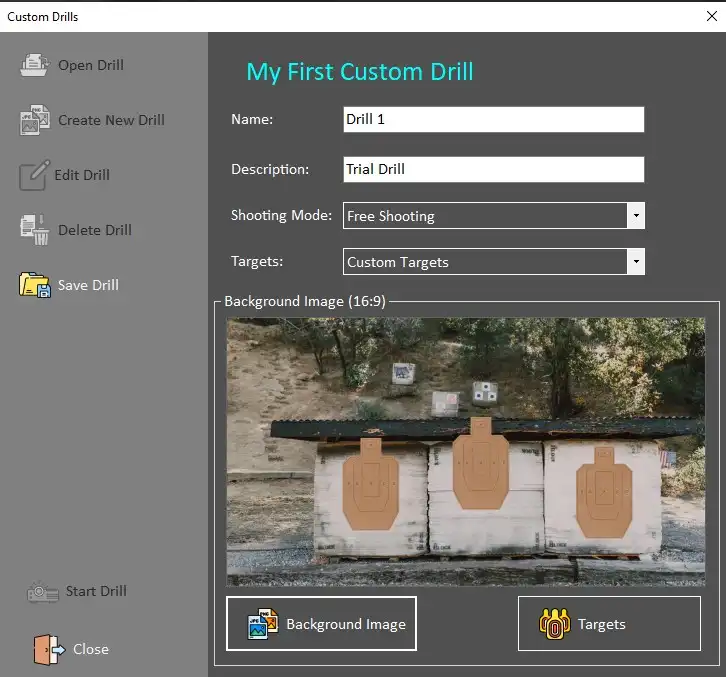Open the Free Shooting combo box
This screenshot has width=726, height=677.
[x=484, y=216]
